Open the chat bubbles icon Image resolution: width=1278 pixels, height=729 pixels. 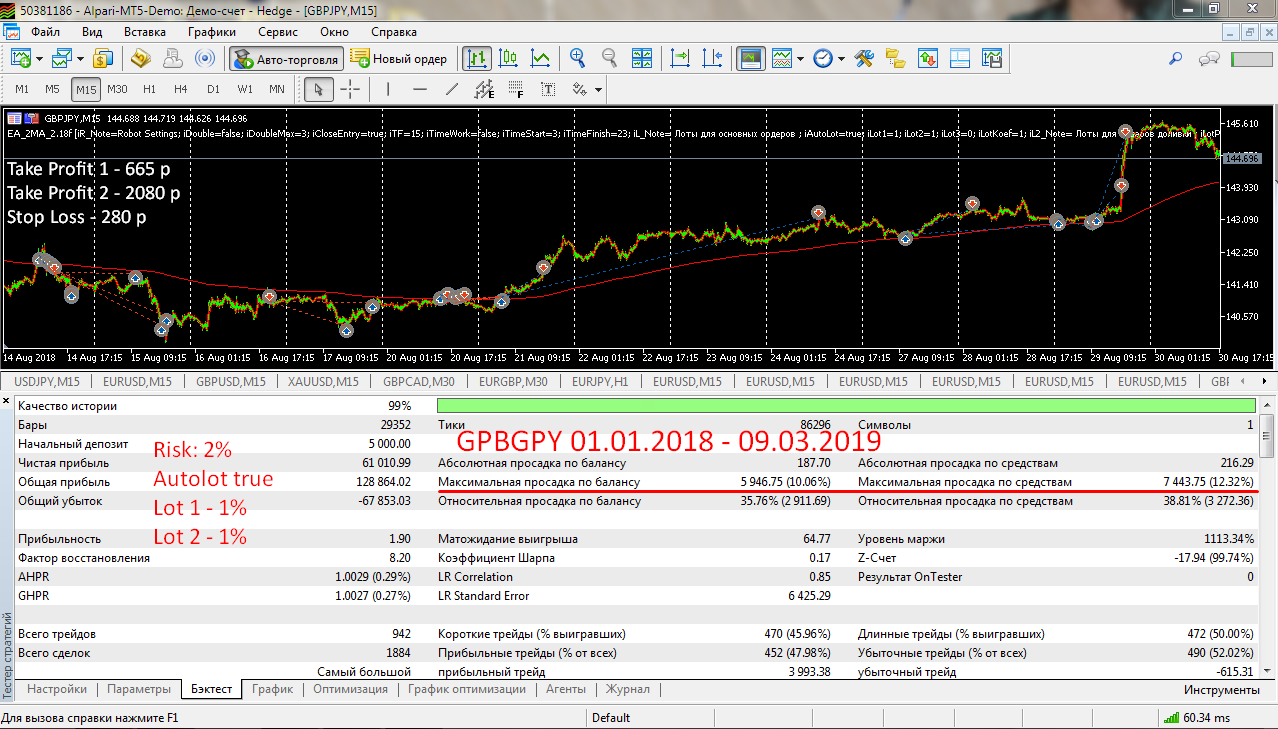[1209, 58]
